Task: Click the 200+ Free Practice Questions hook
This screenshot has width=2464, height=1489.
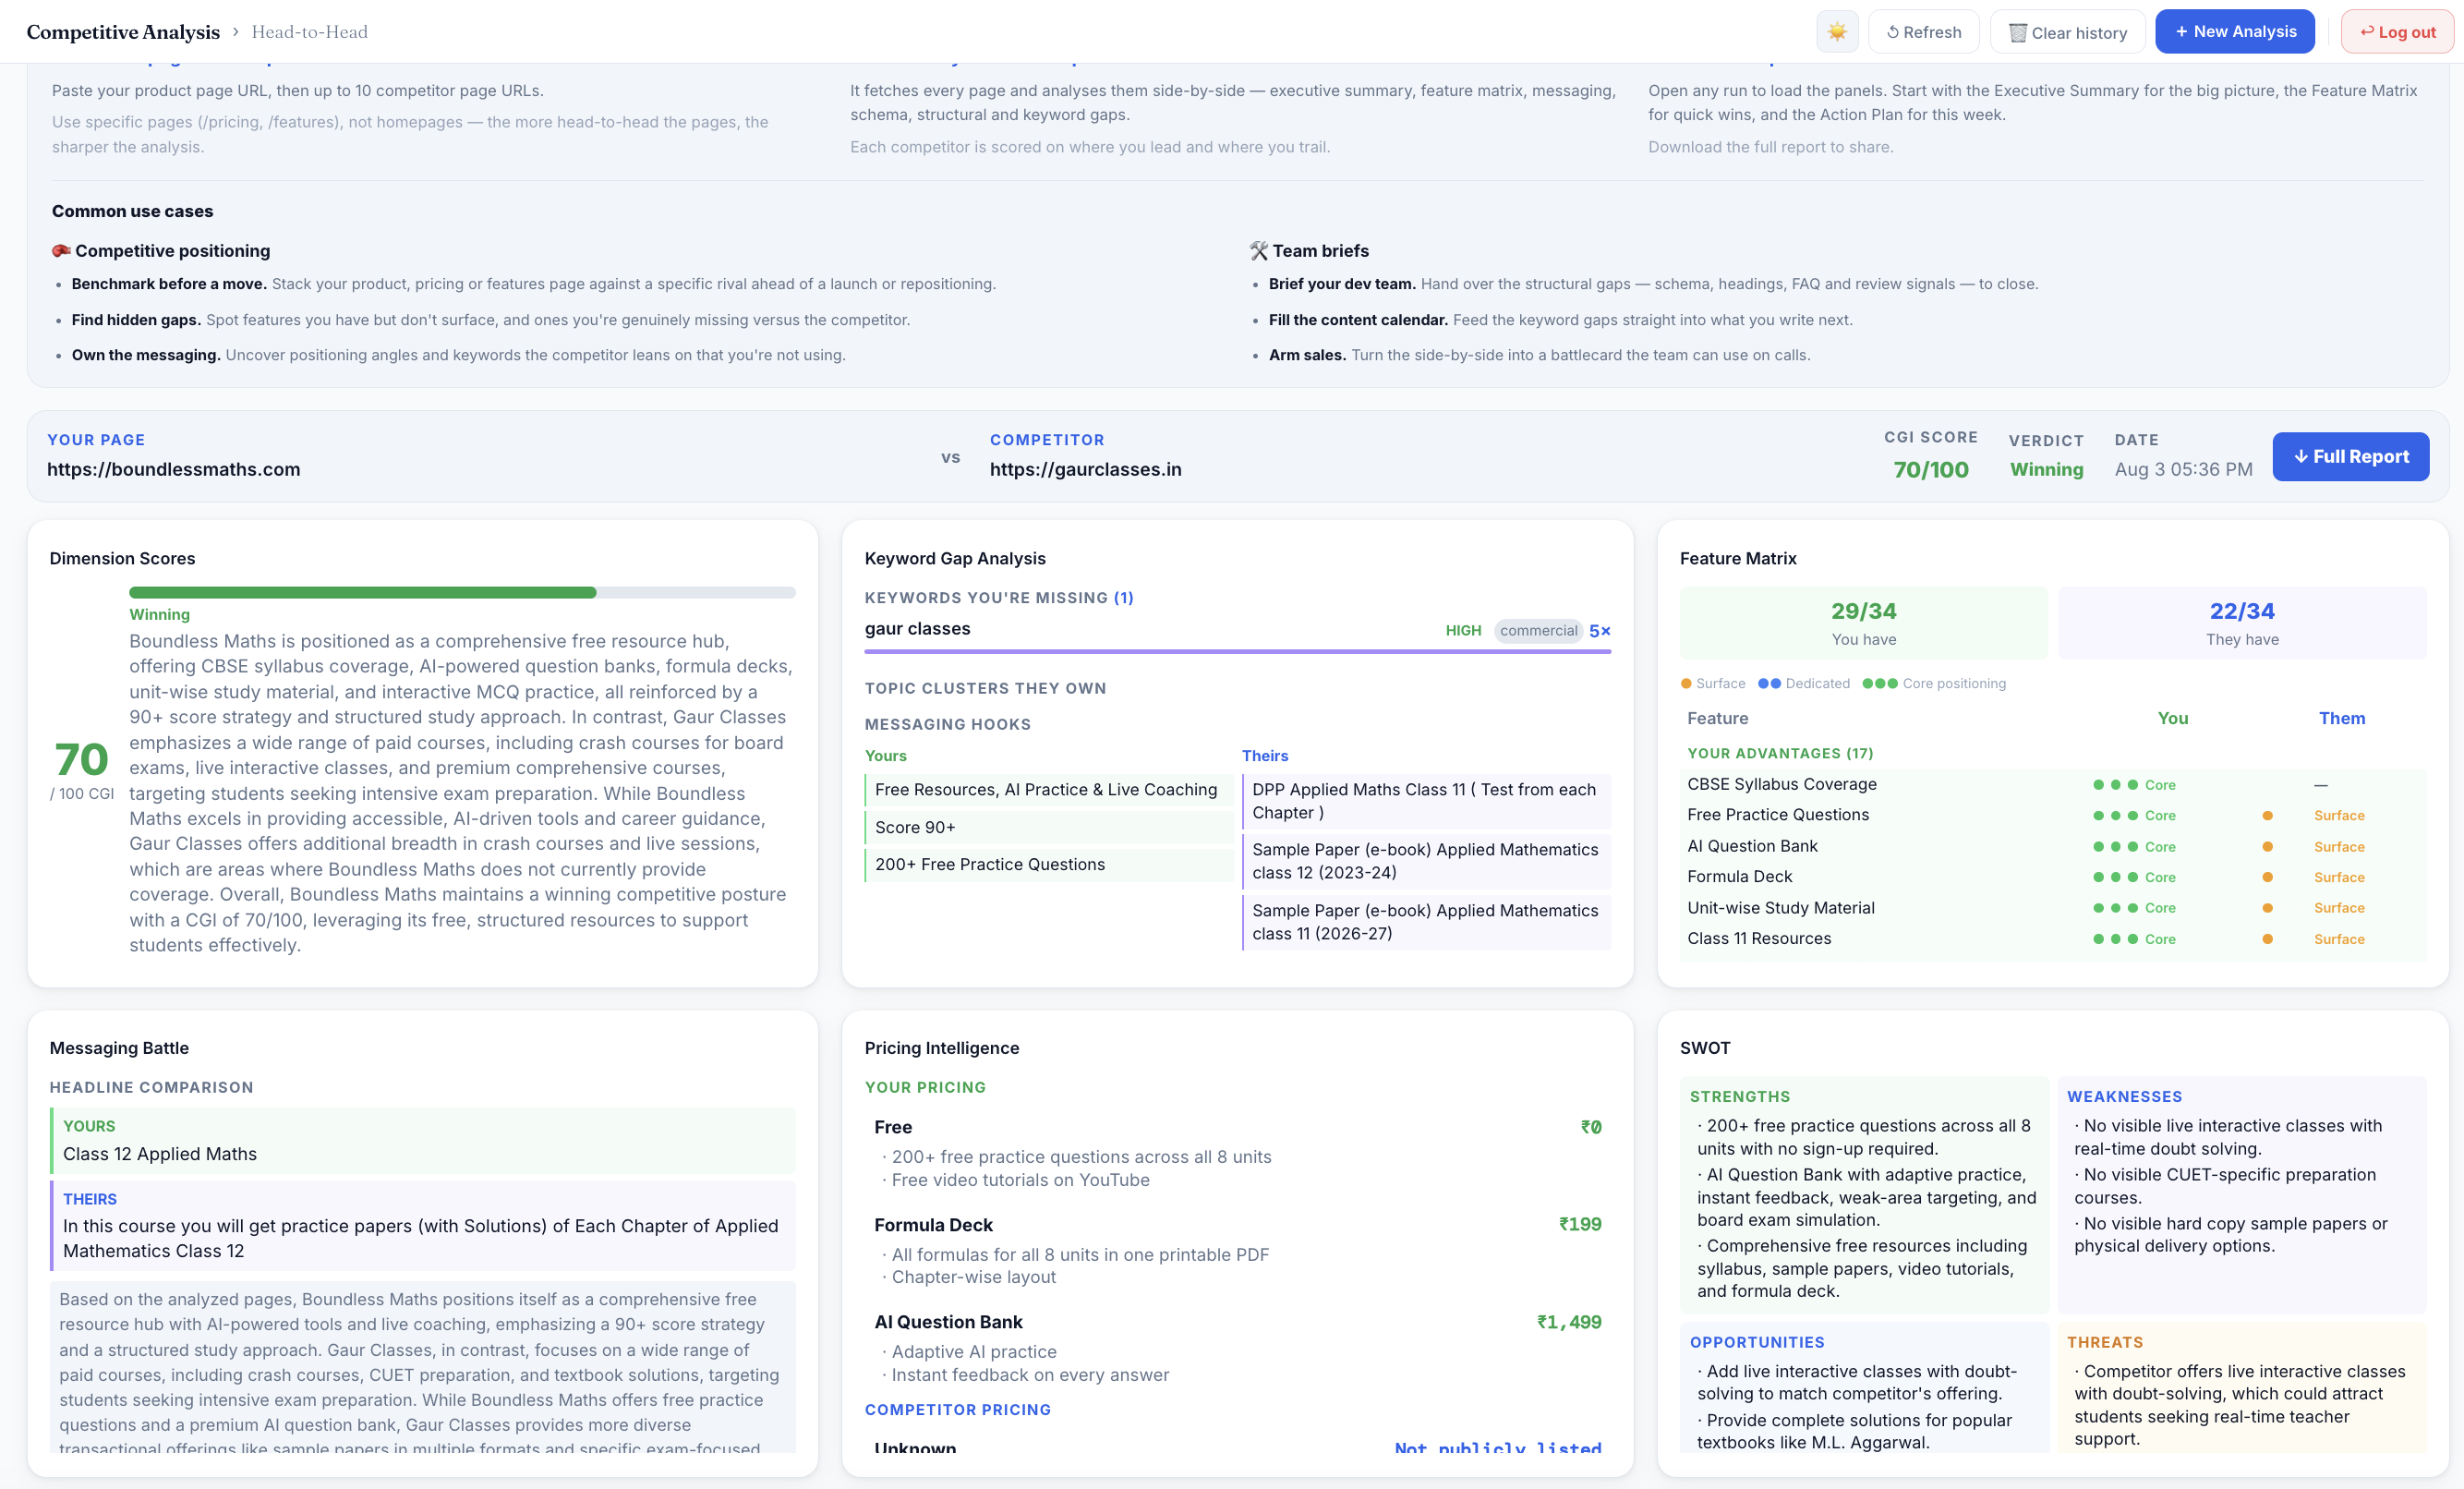Action: [1048, 864]
